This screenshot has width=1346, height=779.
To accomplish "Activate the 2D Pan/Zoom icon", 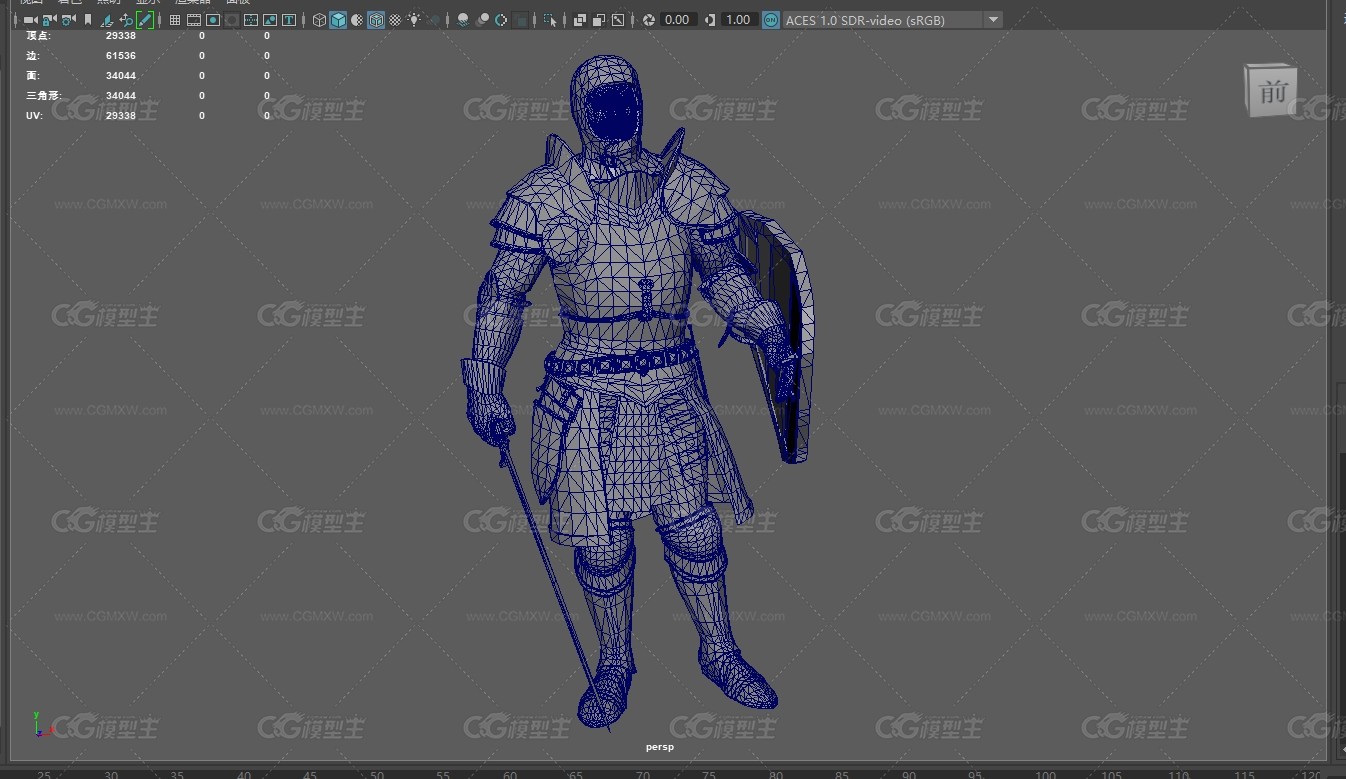I will [126, 20].
